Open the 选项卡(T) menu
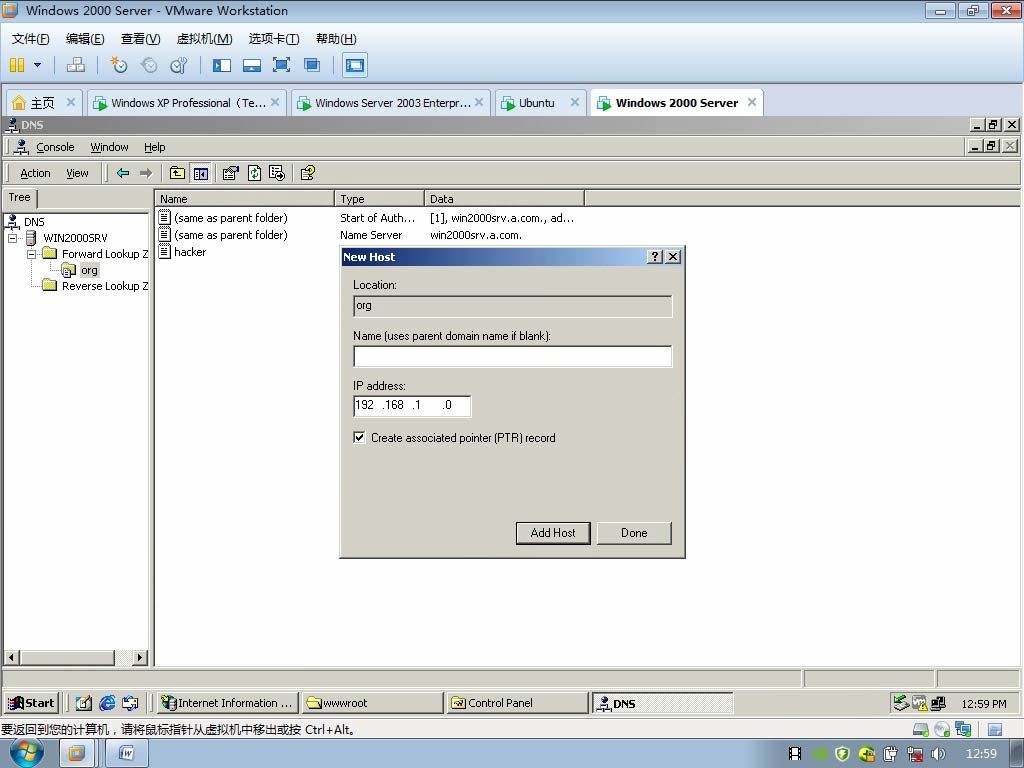The image size is (1024, 768). pos(274,39)
